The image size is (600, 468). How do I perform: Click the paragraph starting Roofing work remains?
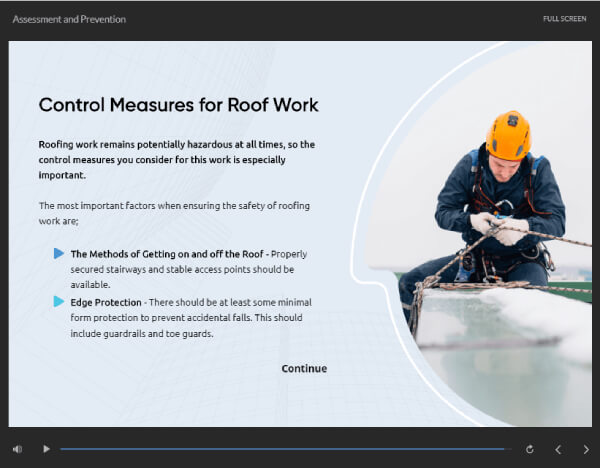click(x=177, y=160)
